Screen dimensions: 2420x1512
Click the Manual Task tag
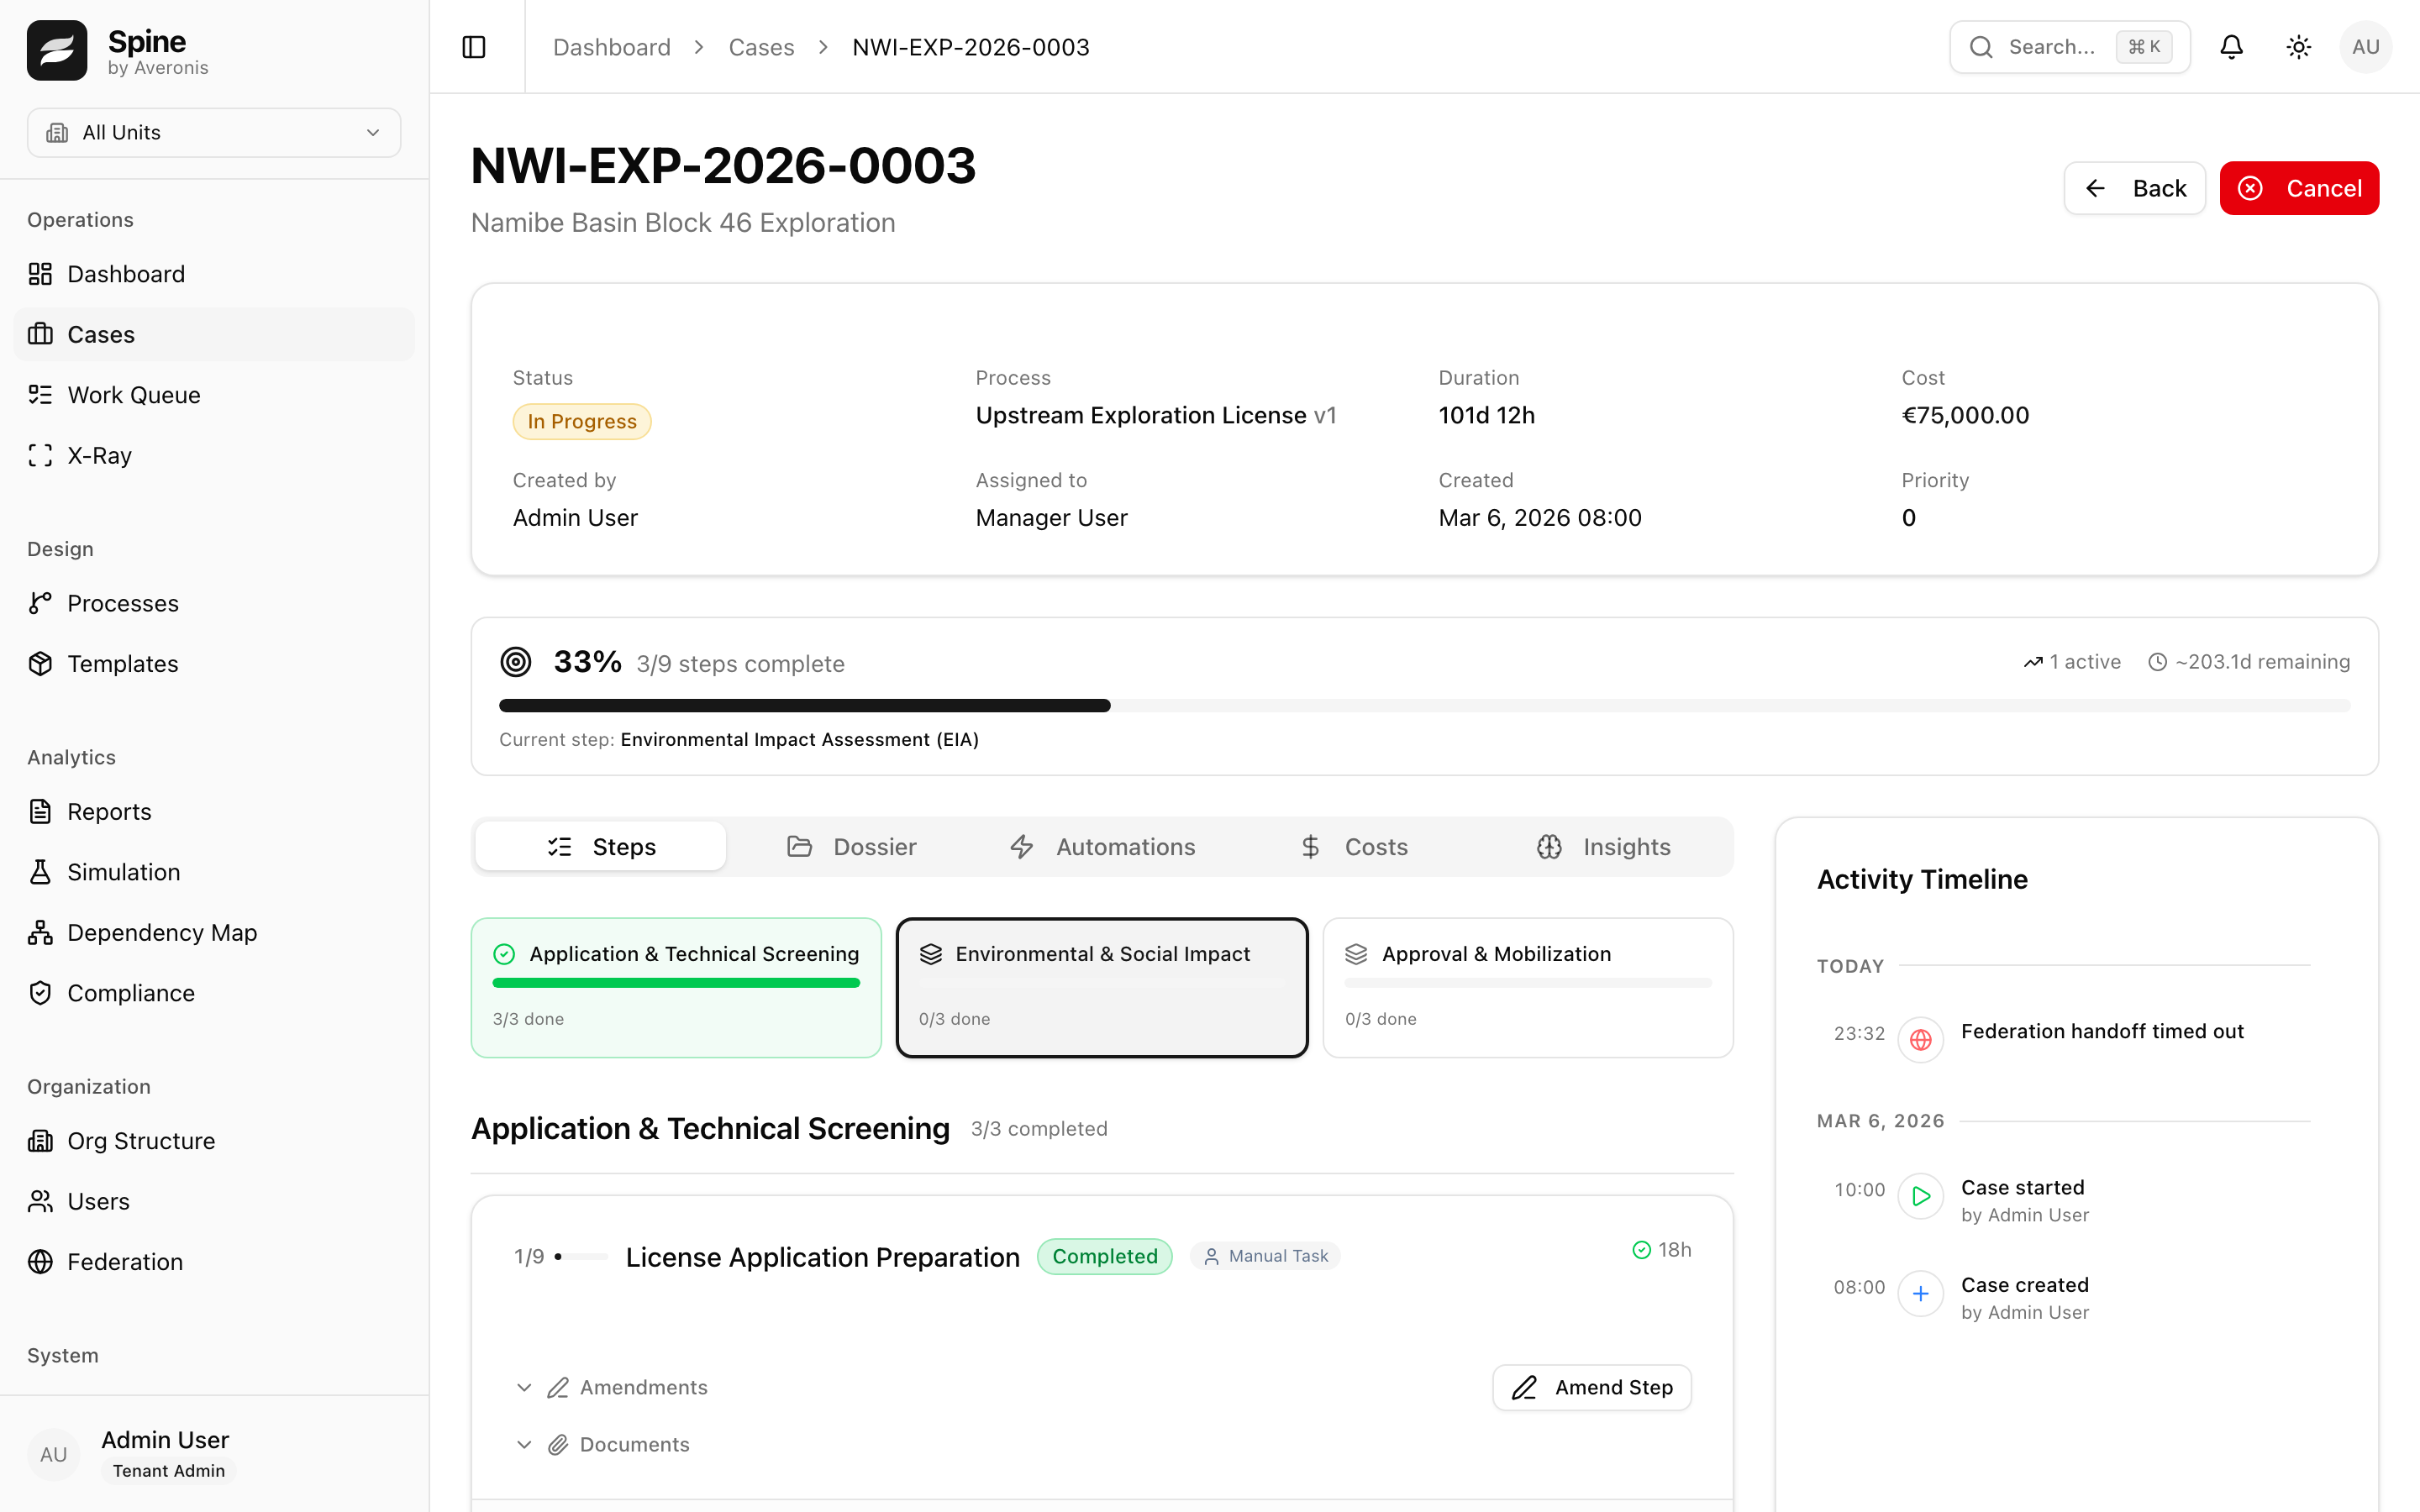pyautogui.click(x=1266, y=1256)
